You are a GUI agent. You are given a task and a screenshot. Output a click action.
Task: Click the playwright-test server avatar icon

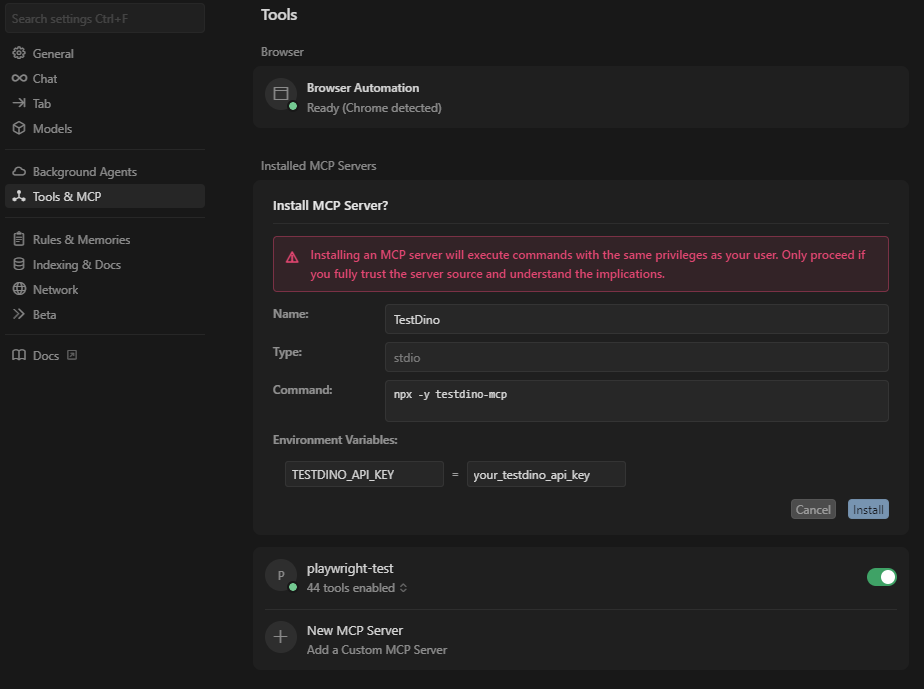tap(281, 575)
